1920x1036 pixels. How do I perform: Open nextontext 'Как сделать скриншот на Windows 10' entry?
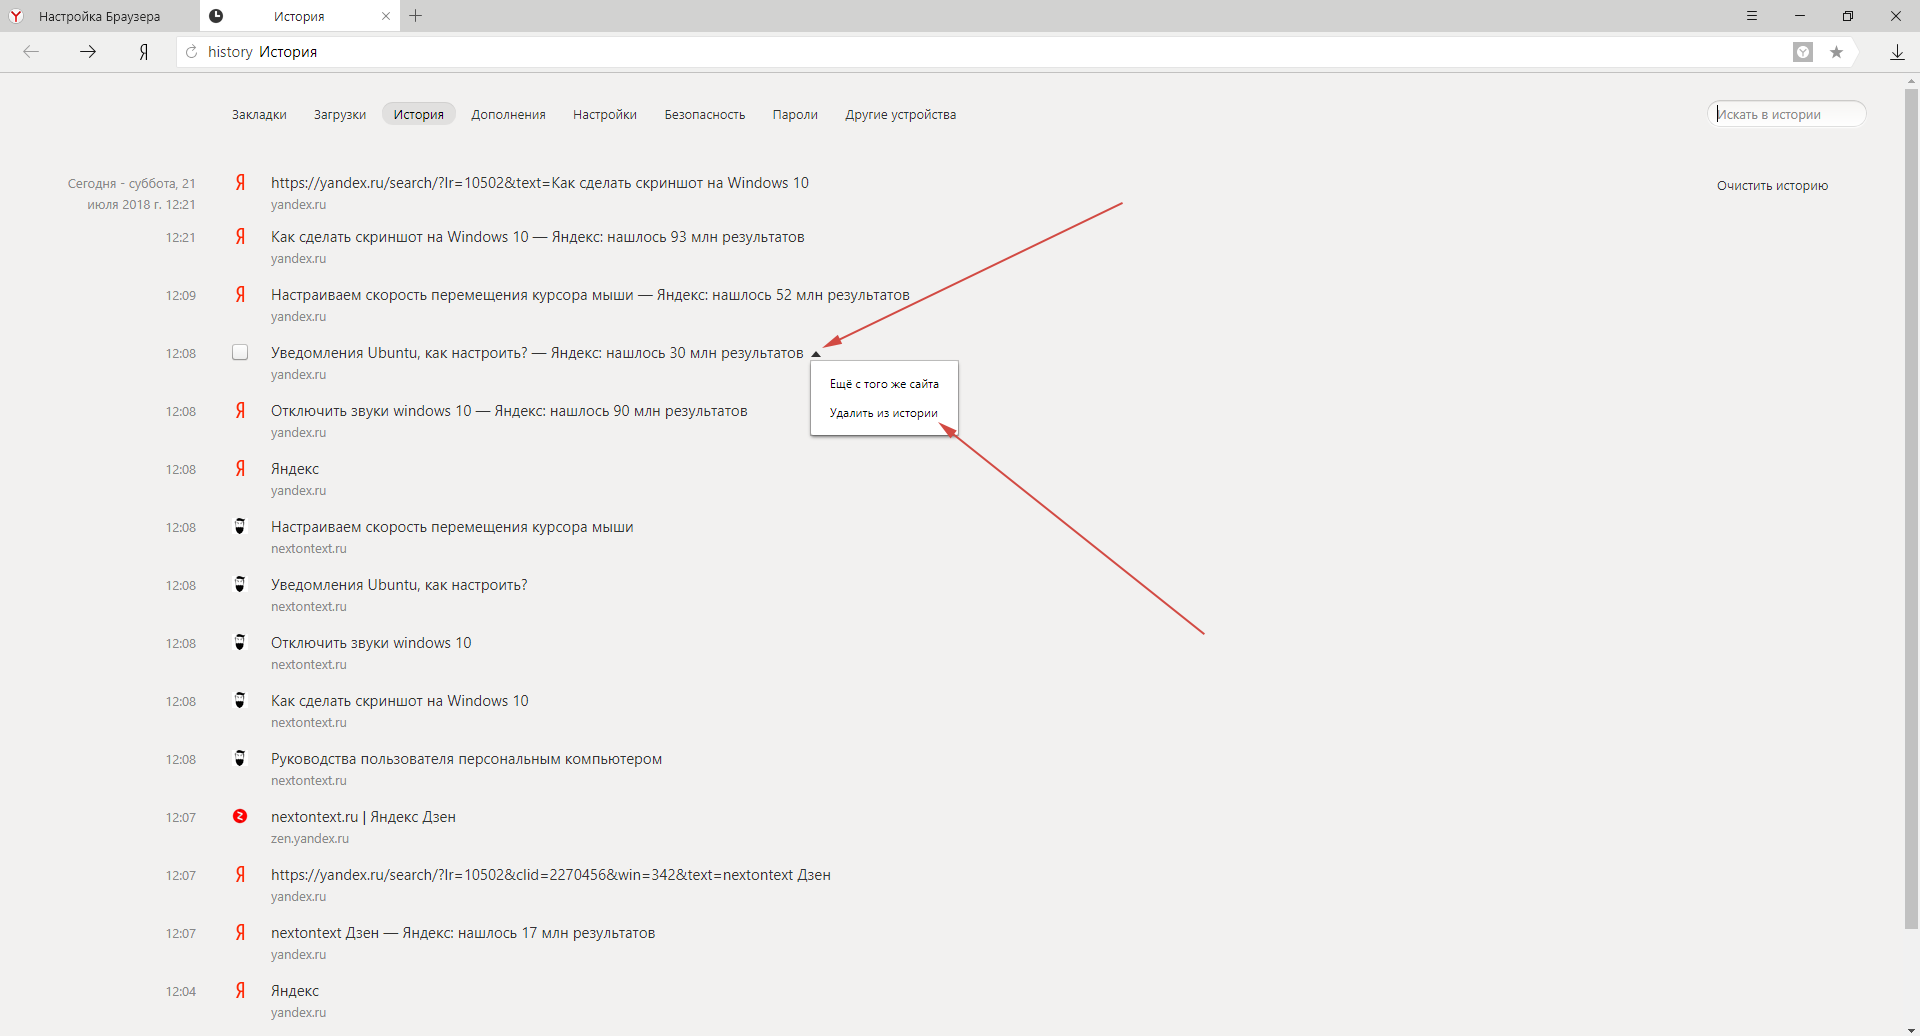click(x=400, y=701)
